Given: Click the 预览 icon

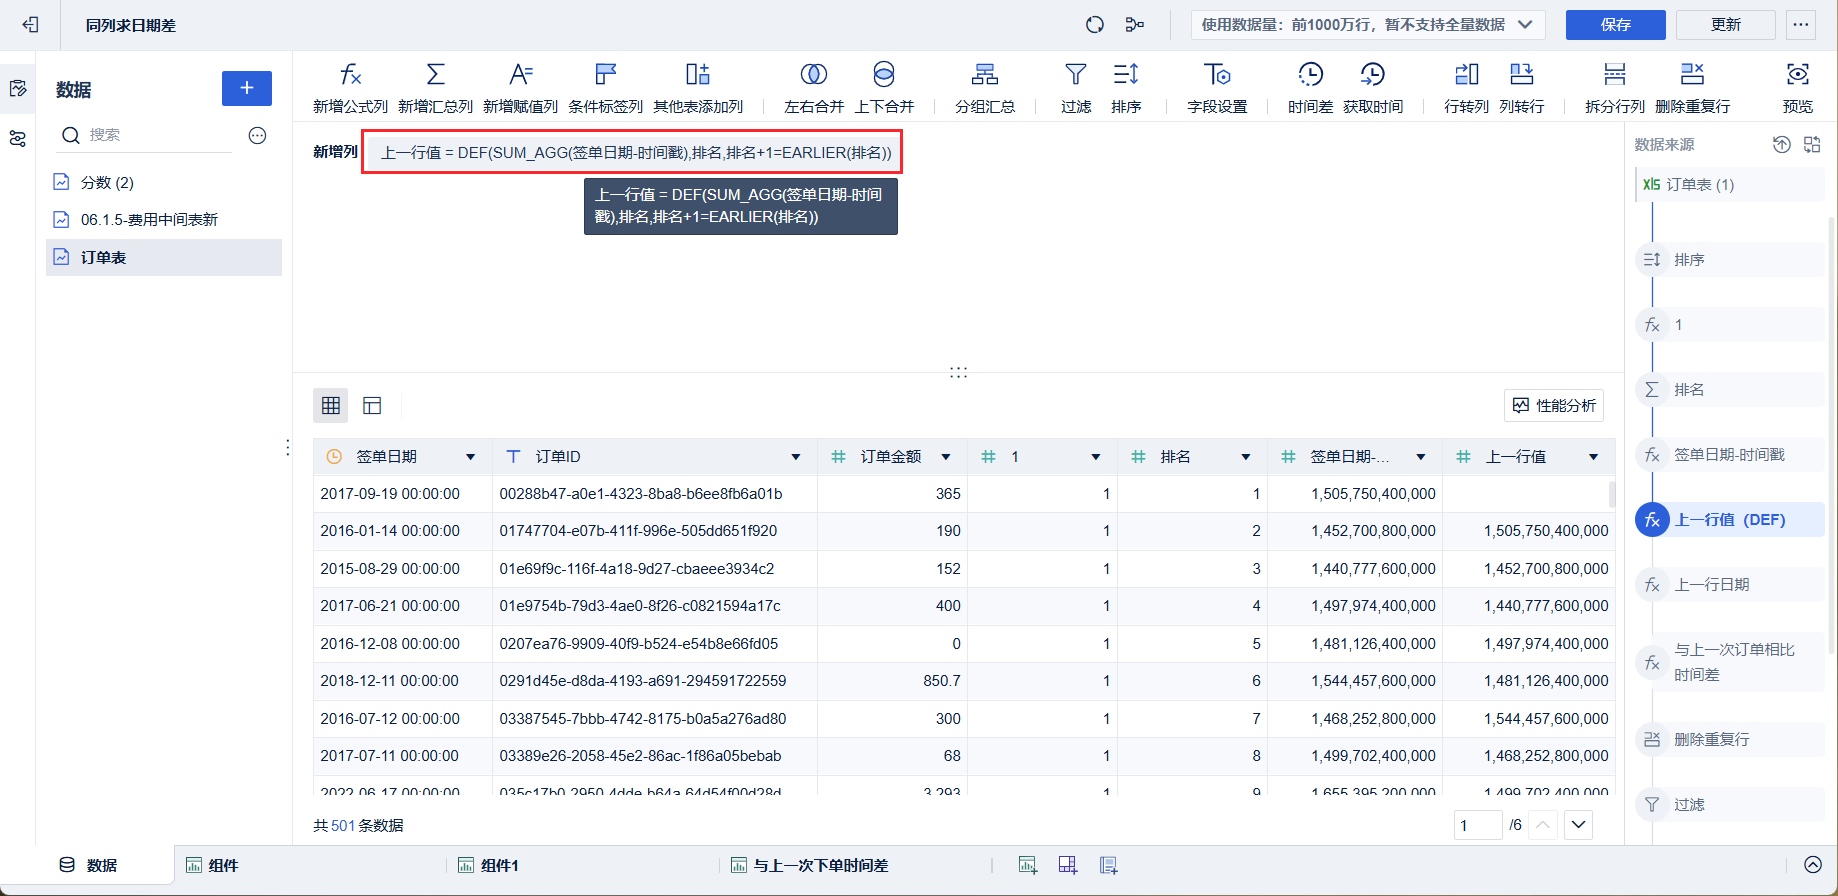Looking at the screenshot, I should click(1797, 88).
